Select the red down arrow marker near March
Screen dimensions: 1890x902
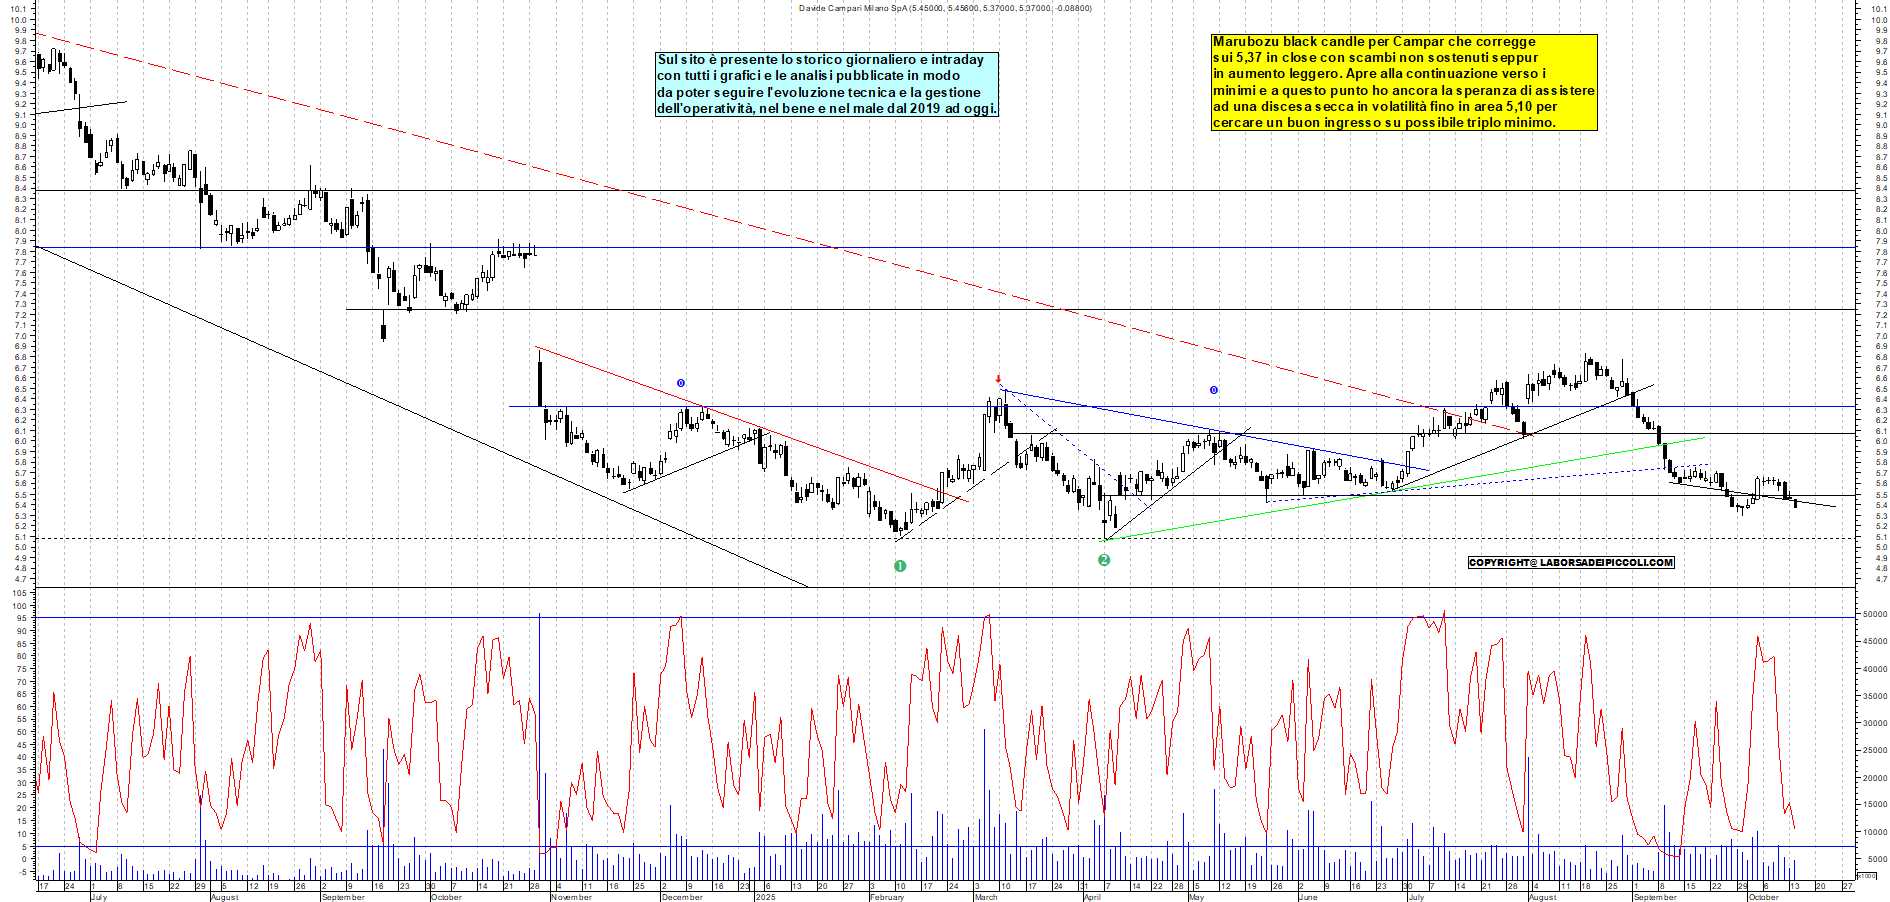point(998,379)
